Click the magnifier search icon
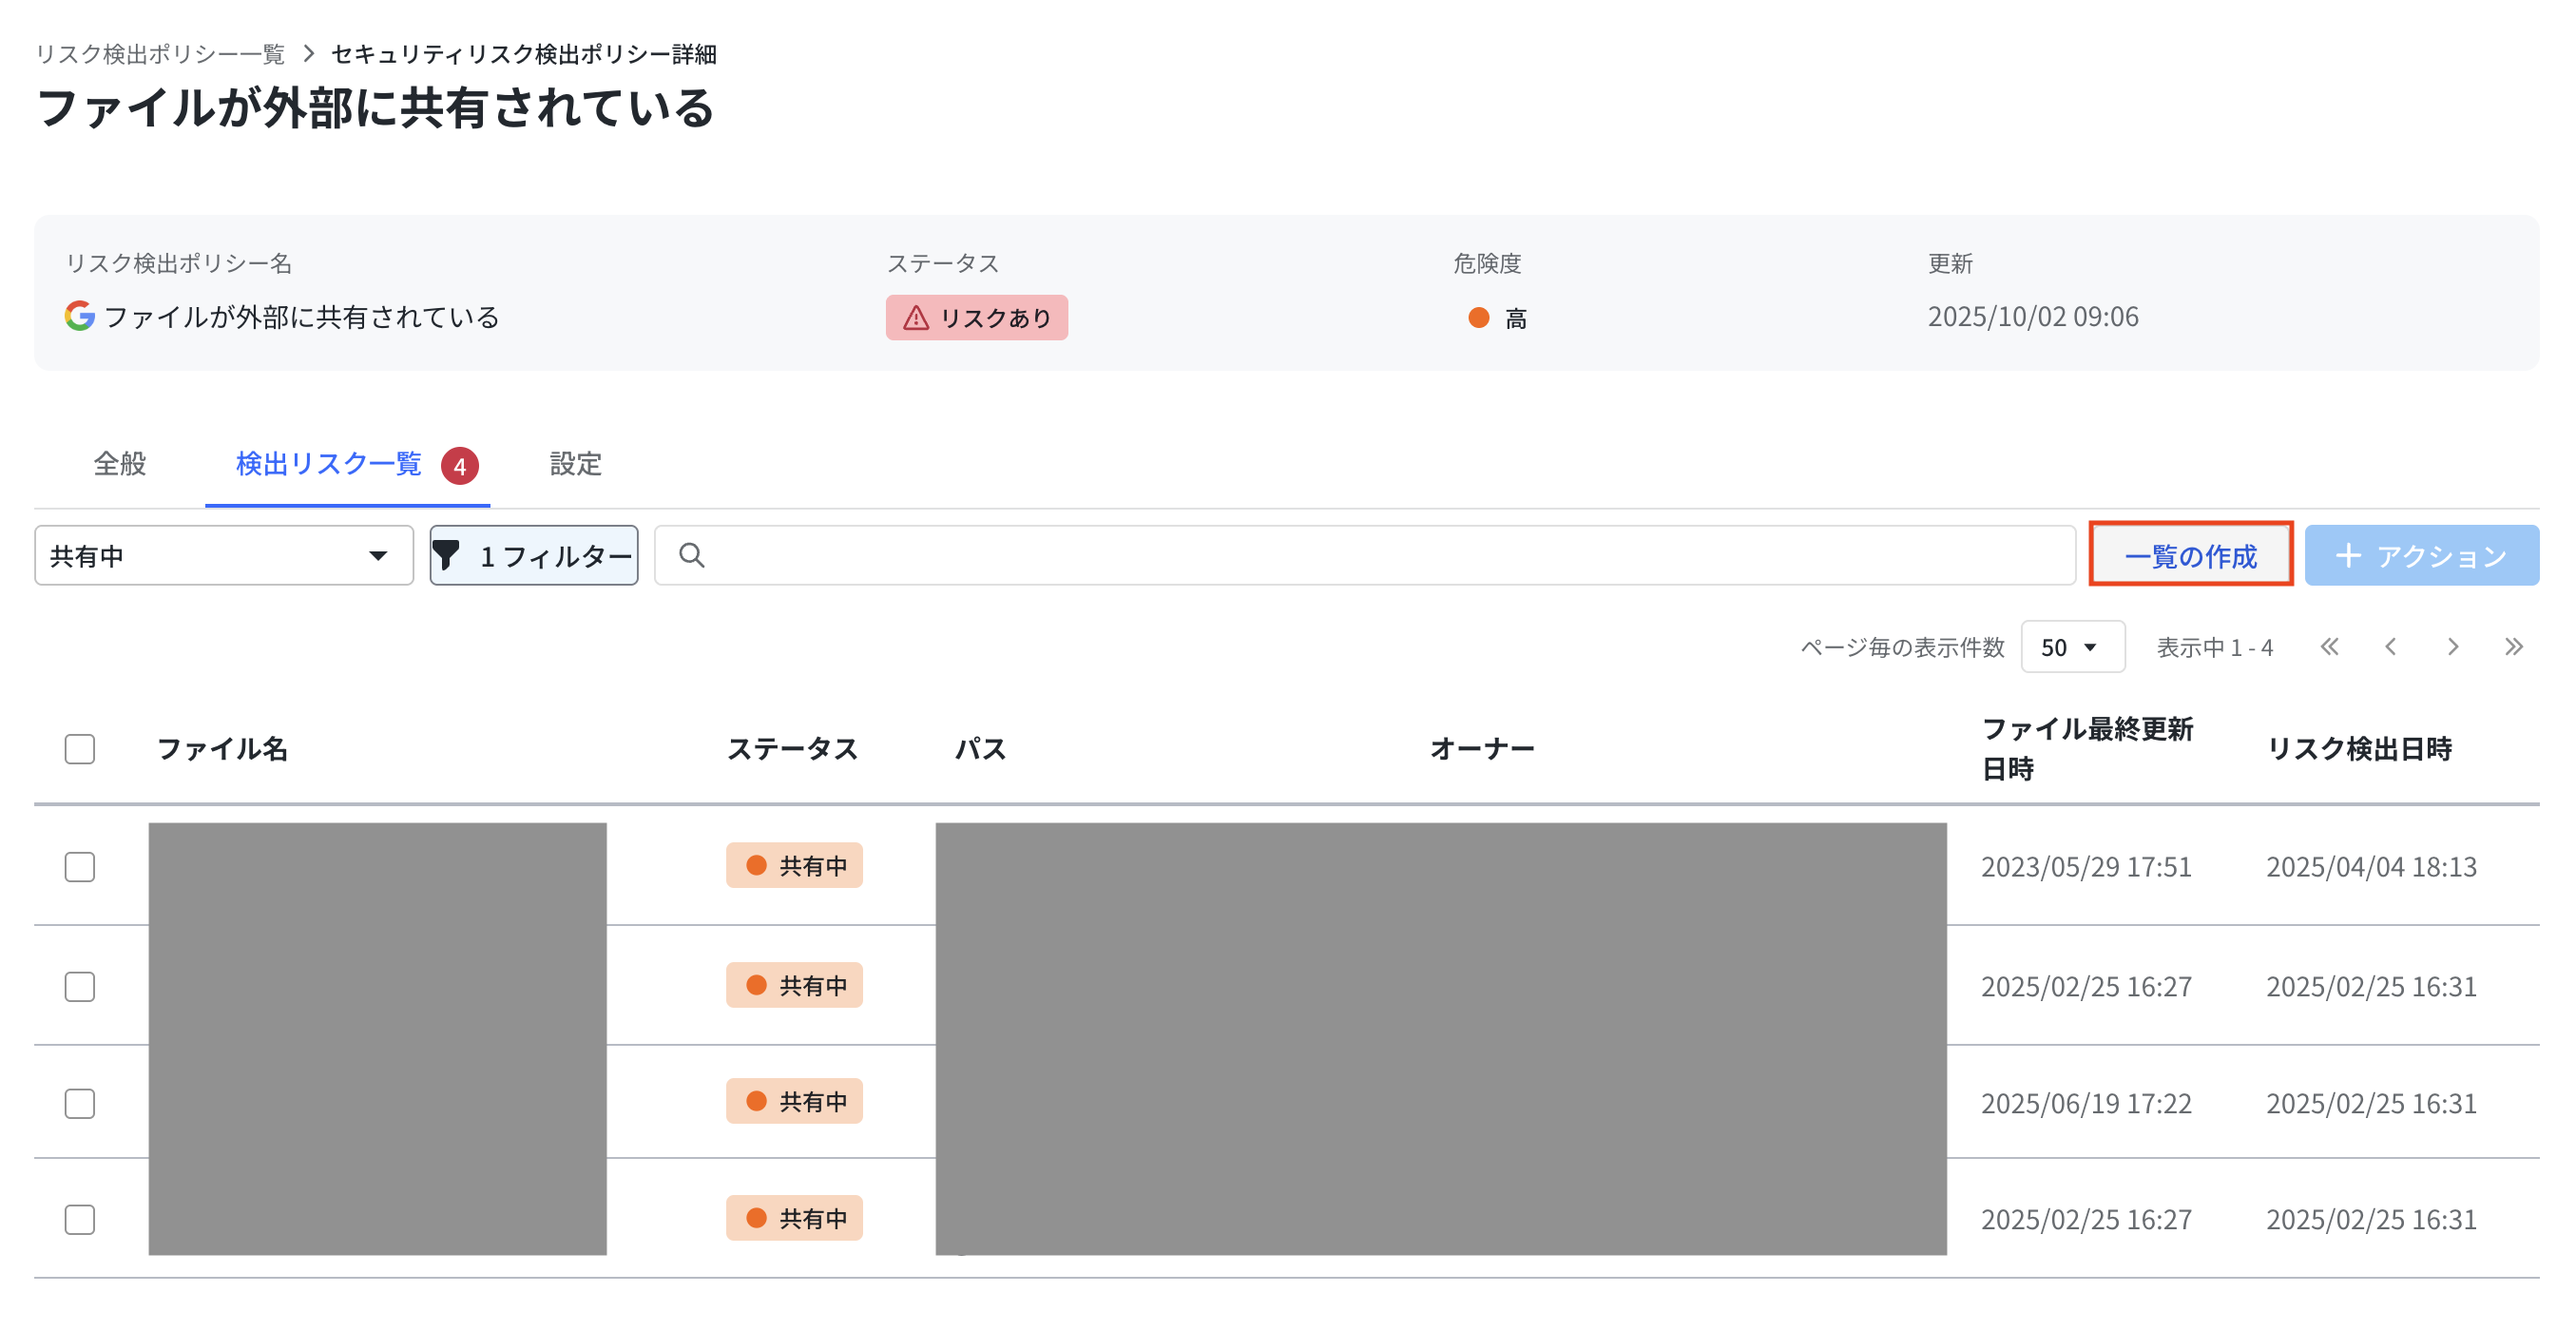The height and width of the screenshot is (1331, 2576). [692, 555]
